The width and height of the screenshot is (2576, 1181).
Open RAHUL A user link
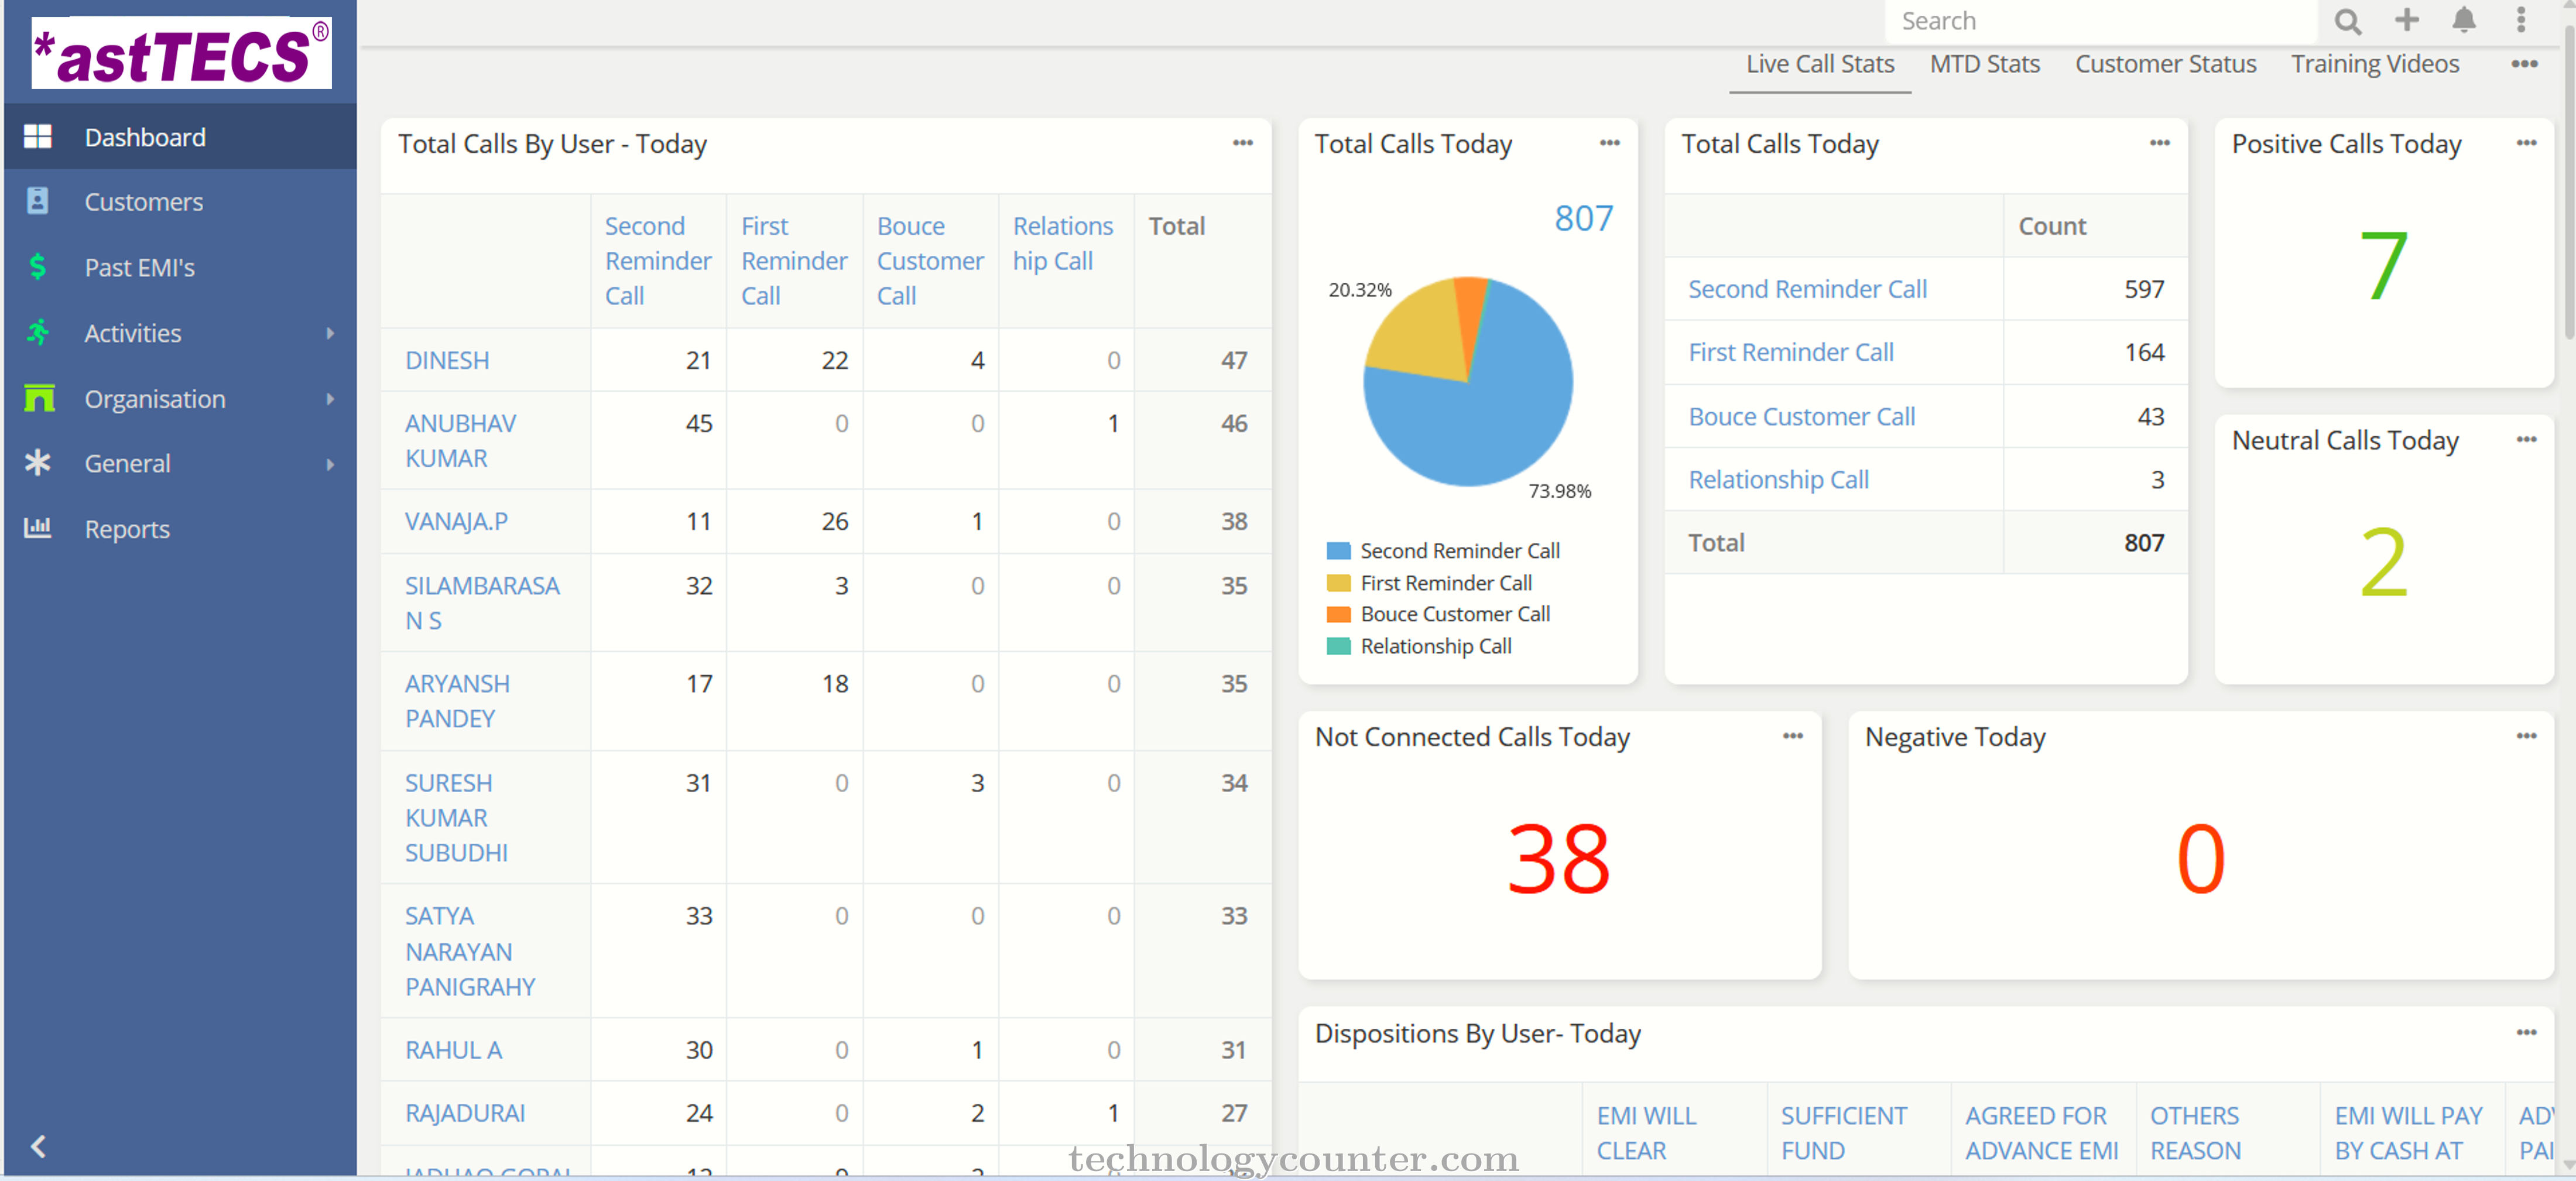tap(453, 1050)
